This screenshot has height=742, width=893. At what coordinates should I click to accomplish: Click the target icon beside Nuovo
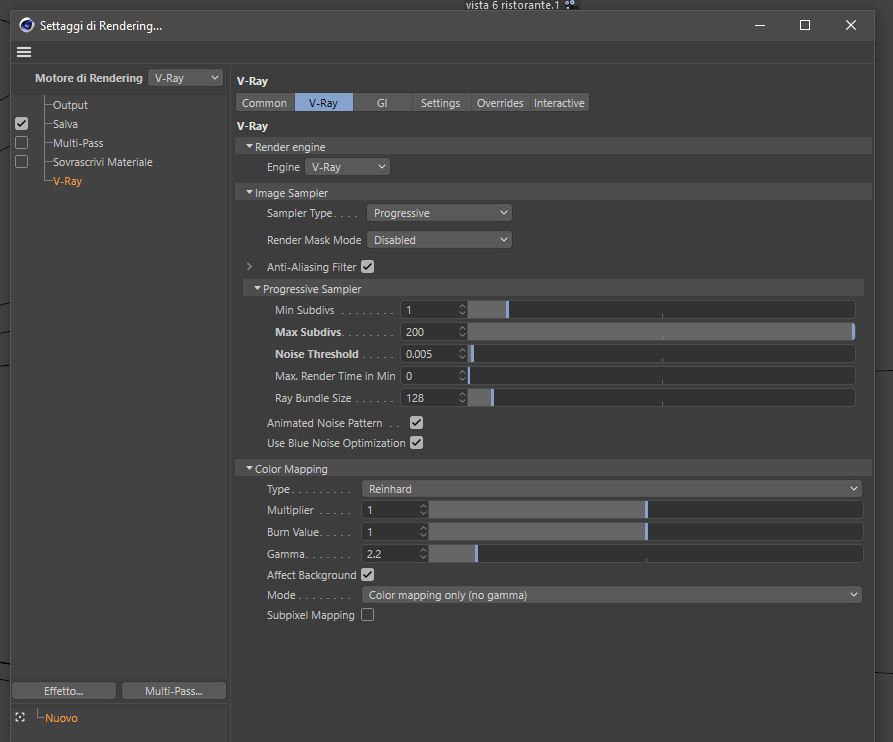tap(21, 718)
